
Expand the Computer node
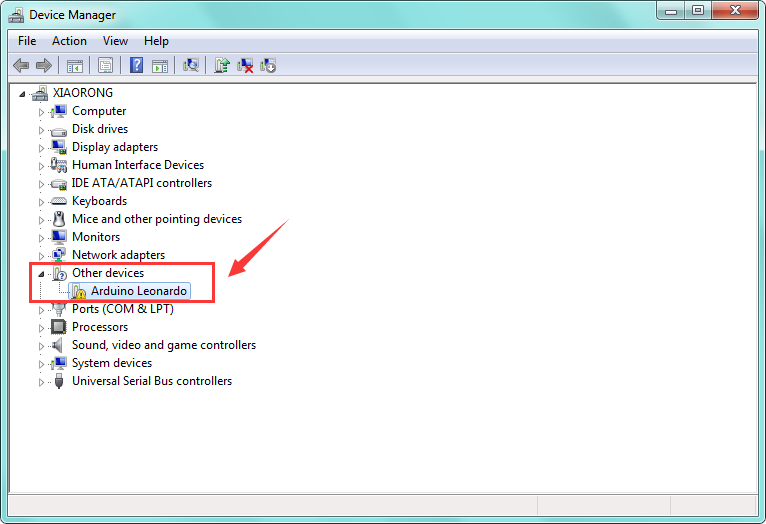tap(41, 112)
